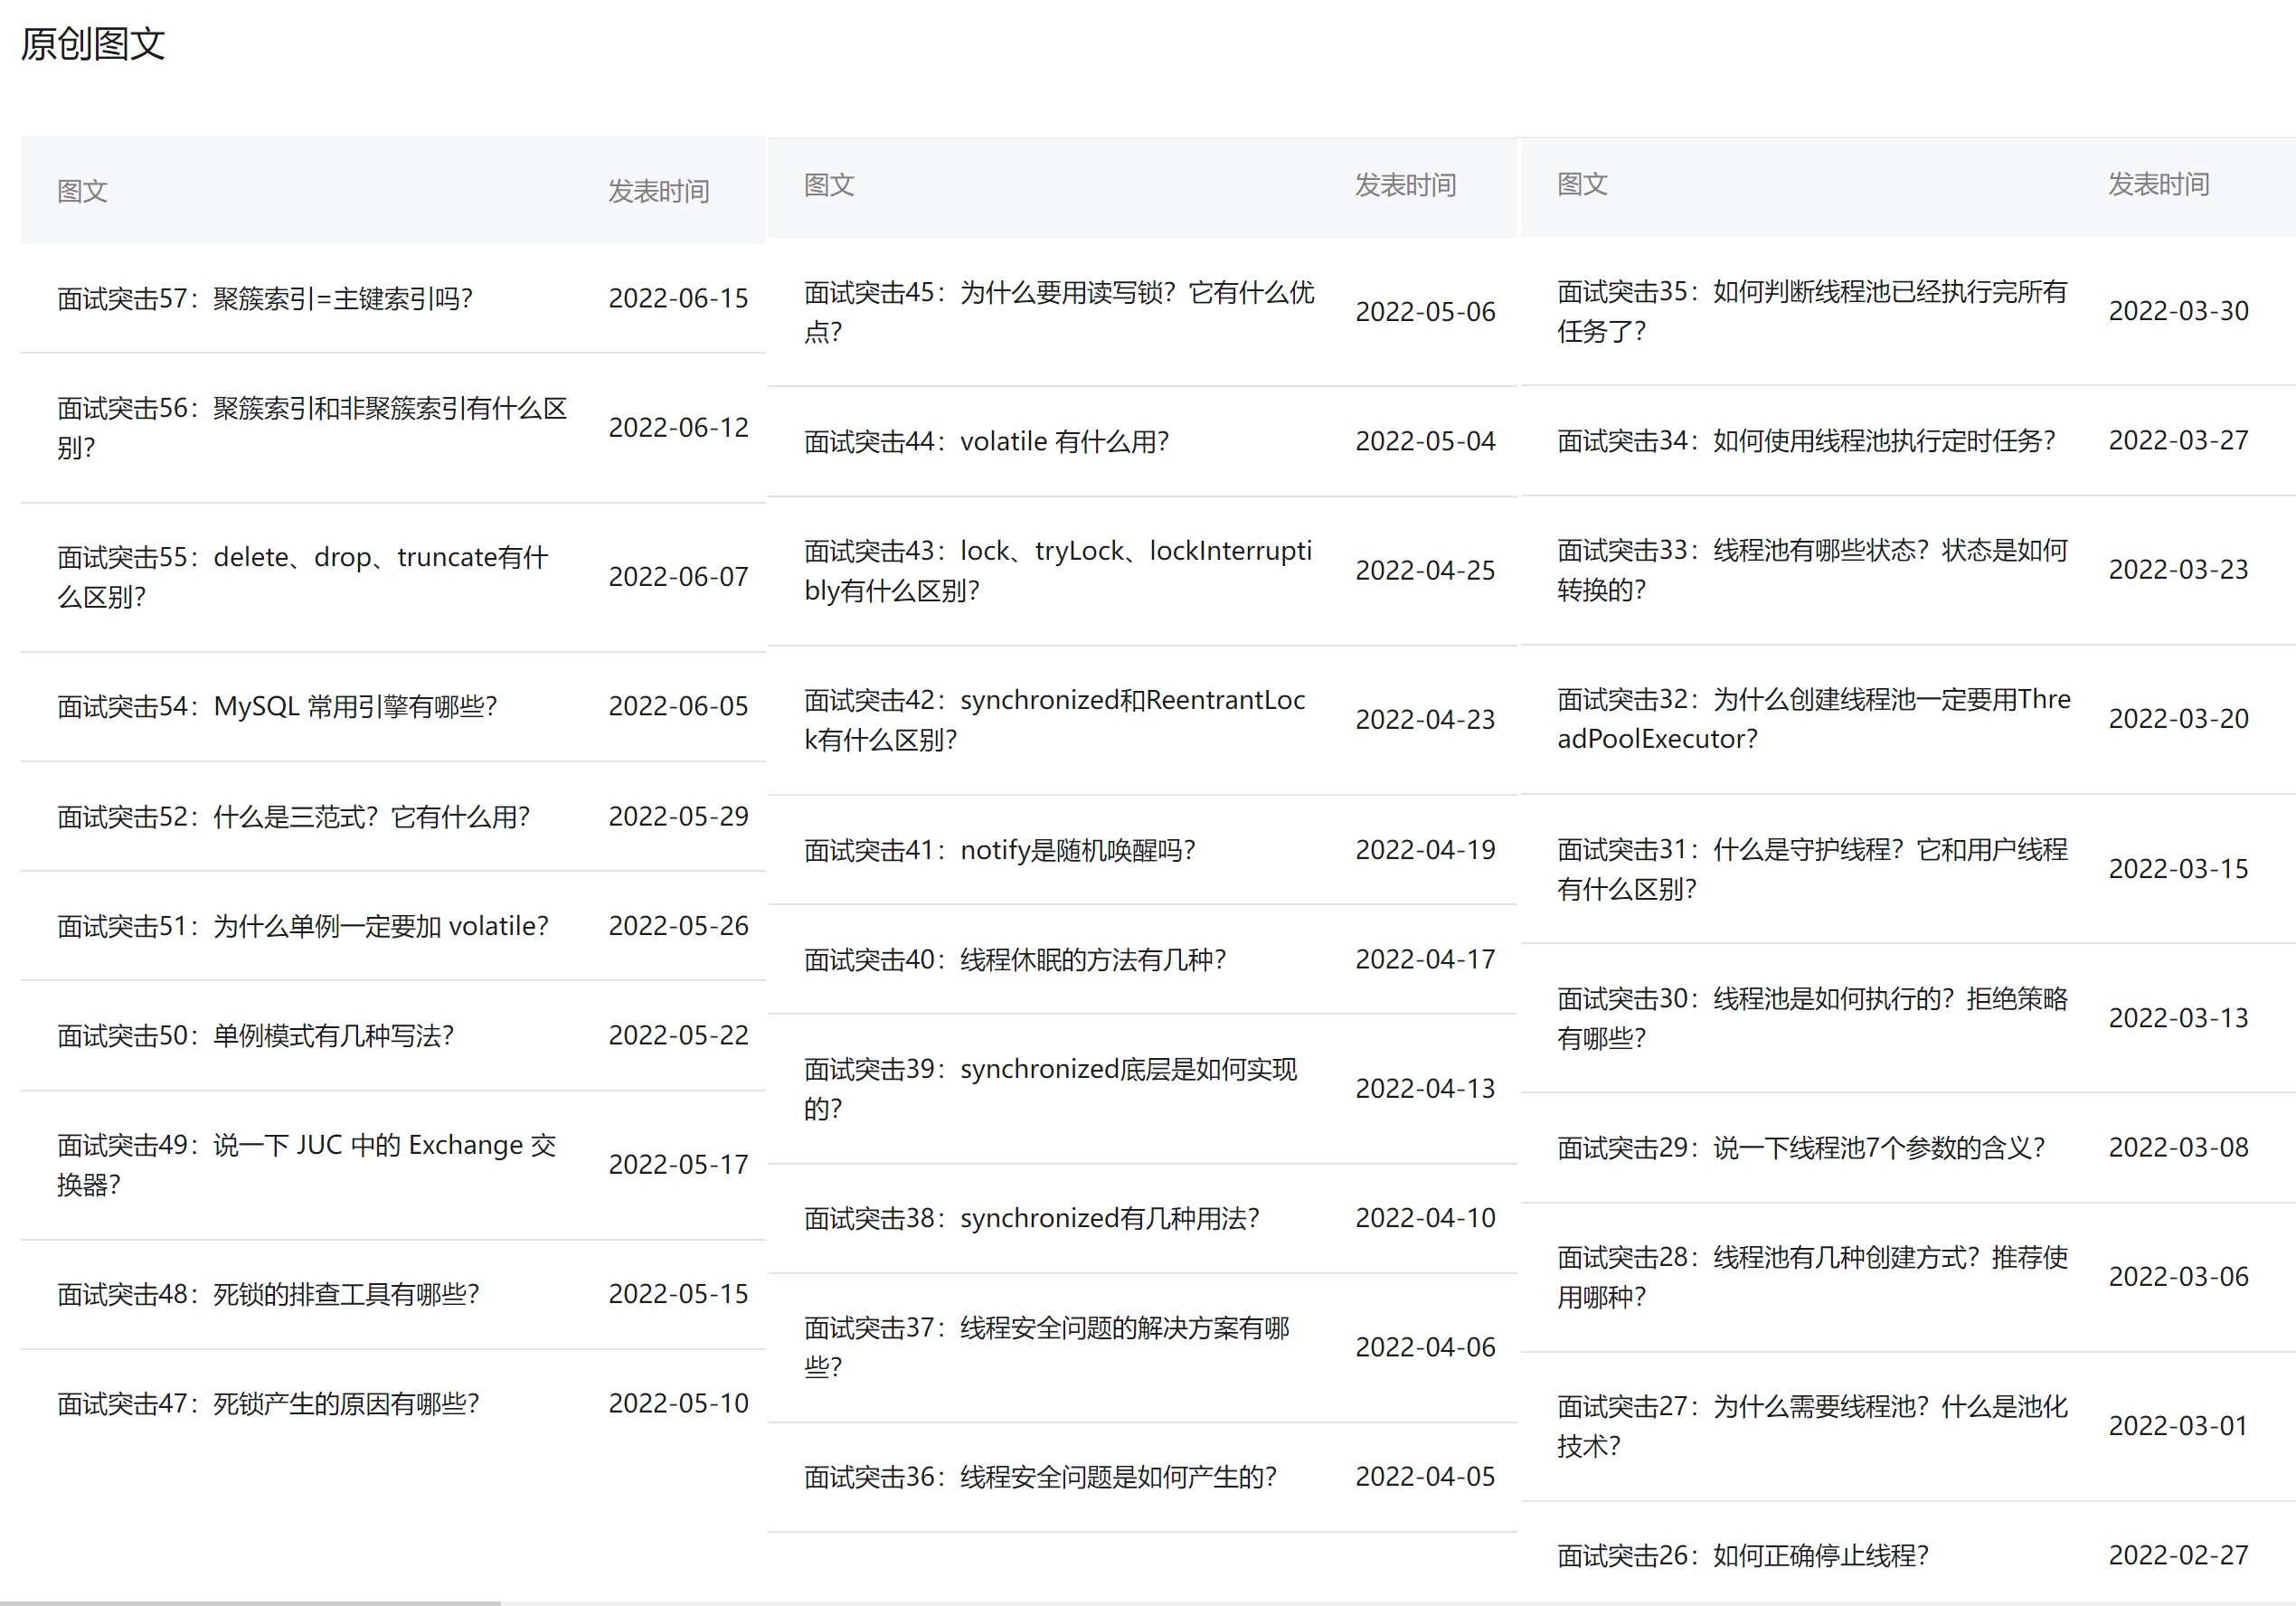Open article 面试突击57 聚簇索引=主键索引吗
2296x1606 pixels.
(x=265, y=298)
